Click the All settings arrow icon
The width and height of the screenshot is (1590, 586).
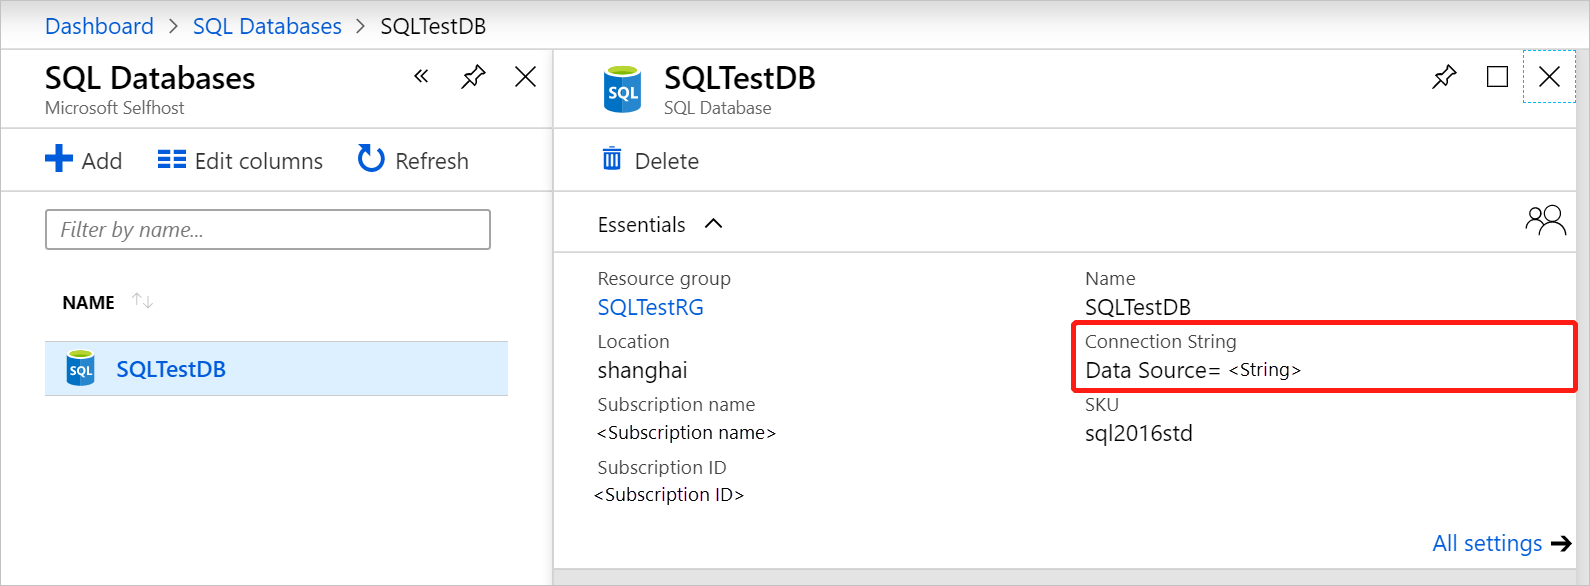[x=1561, y=544]
